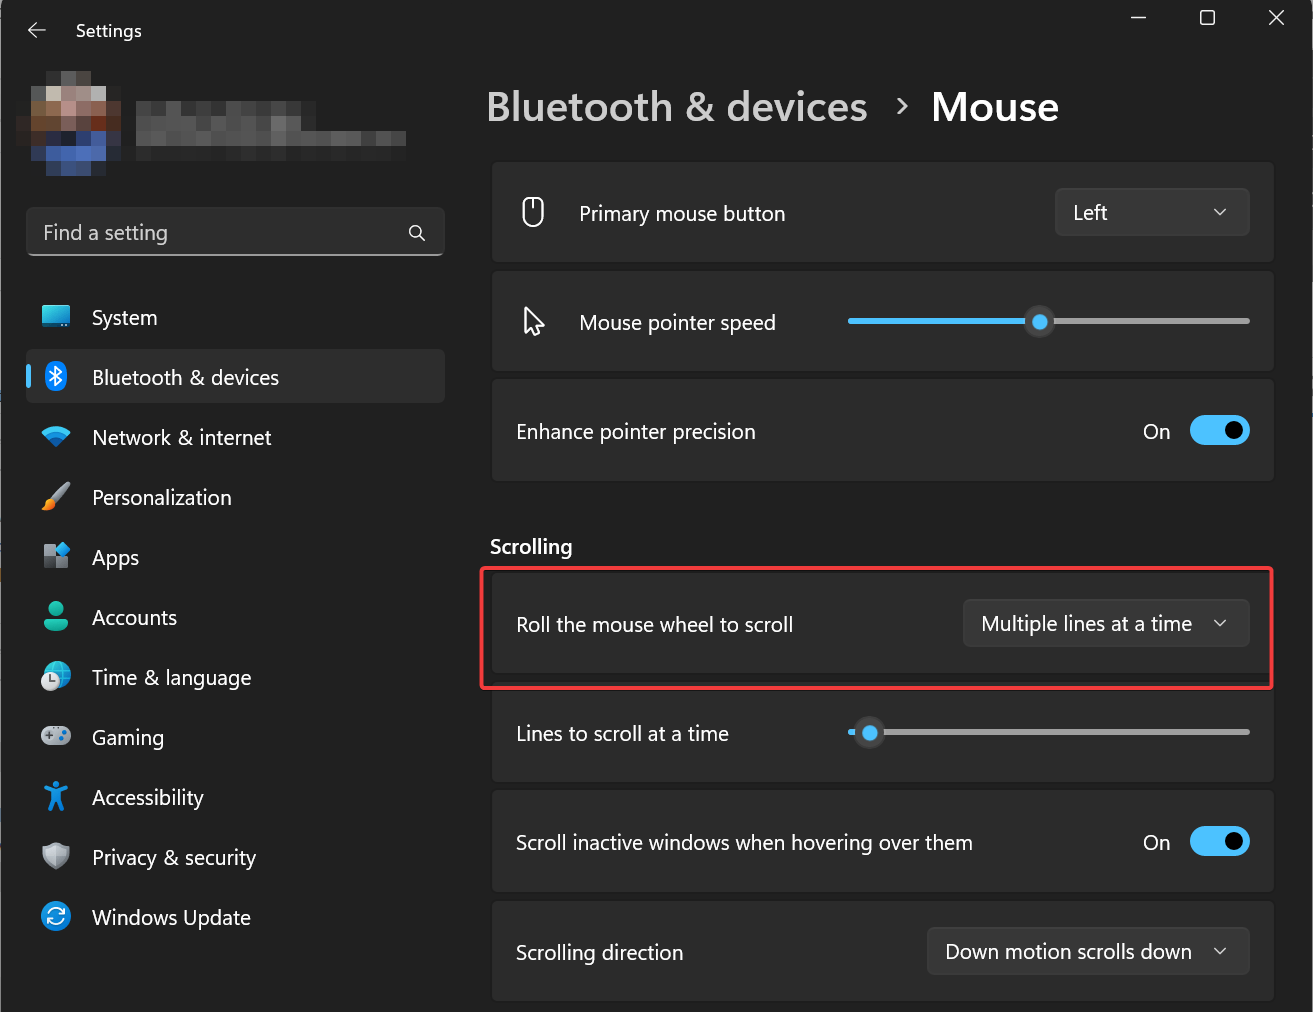
Task: Open the Primary mouse button dropdown
Action: (1151, 213)
